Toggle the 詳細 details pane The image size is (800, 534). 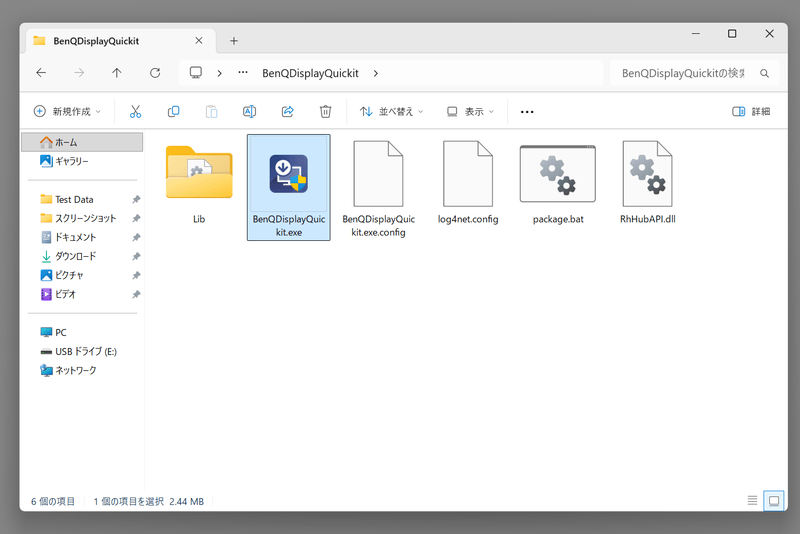pyautogui.click(x=751, y=111)
